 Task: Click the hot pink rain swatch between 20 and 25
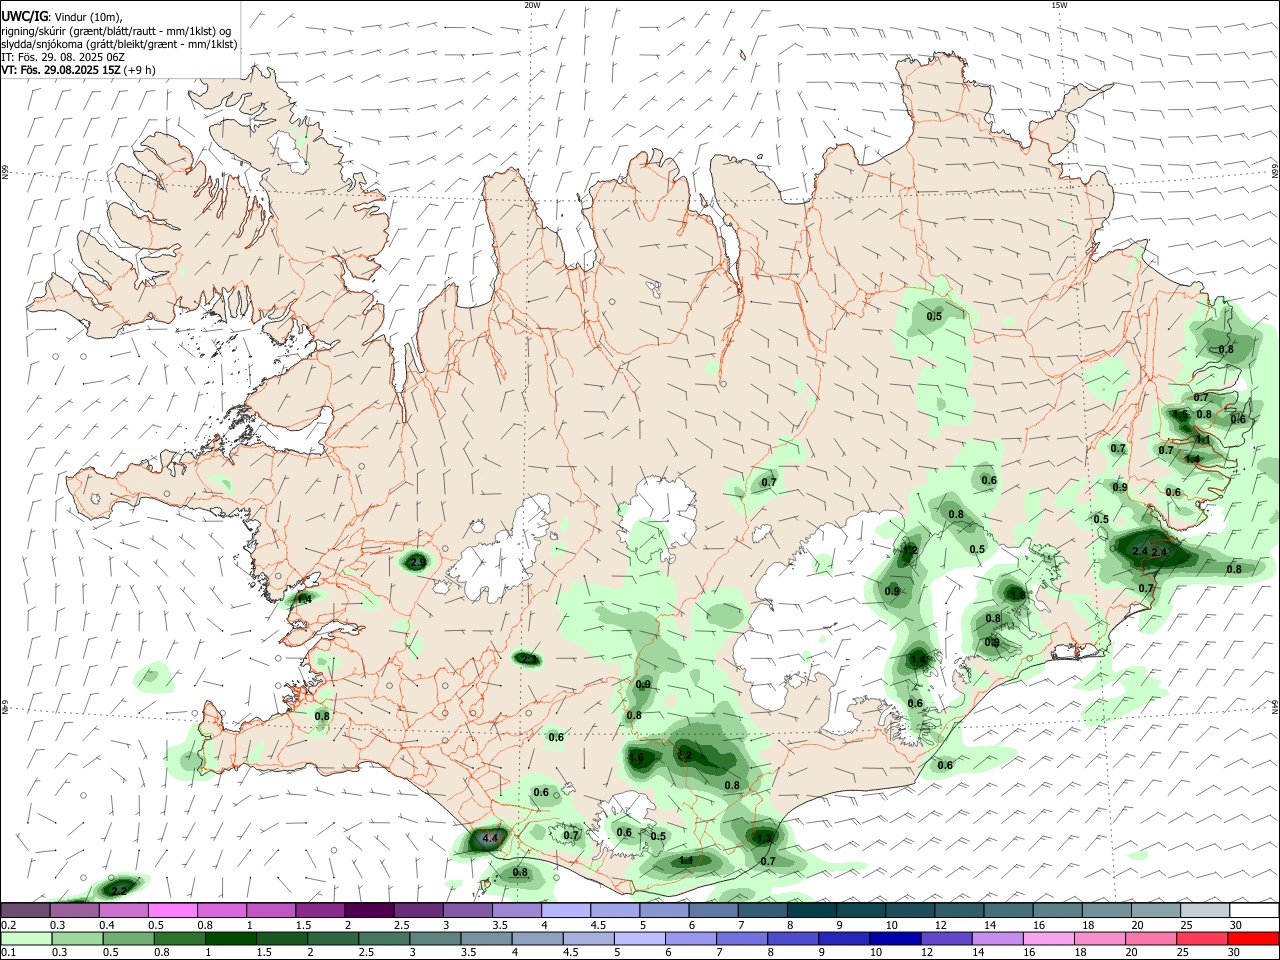pos(1152,938)
